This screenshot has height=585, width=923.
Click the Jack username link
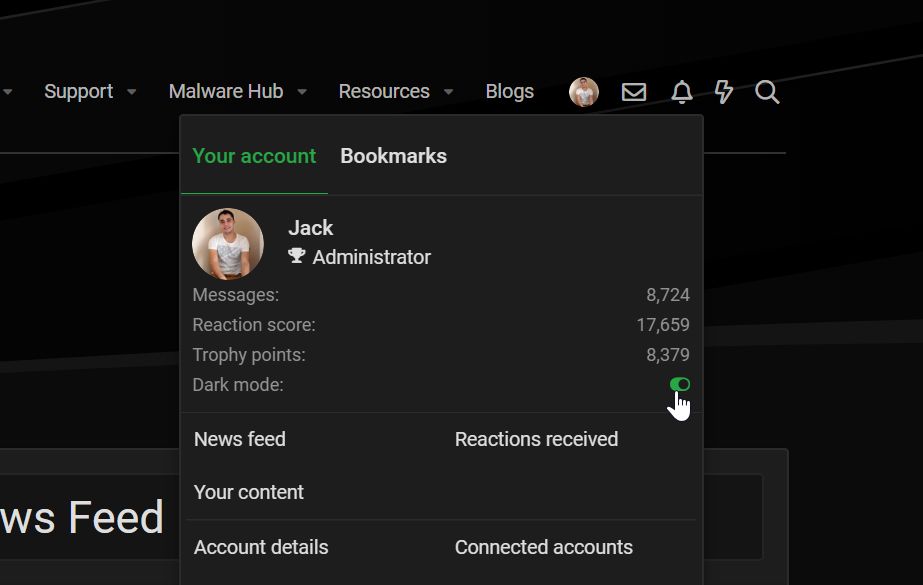[310, 228]
